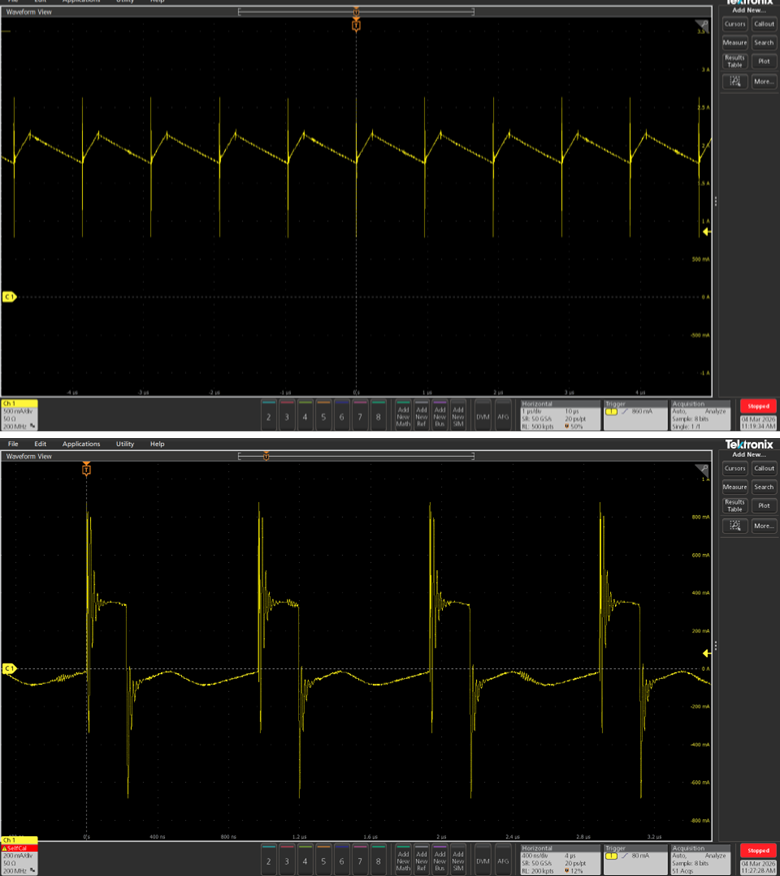Open the File menu on lower scope

13,444
